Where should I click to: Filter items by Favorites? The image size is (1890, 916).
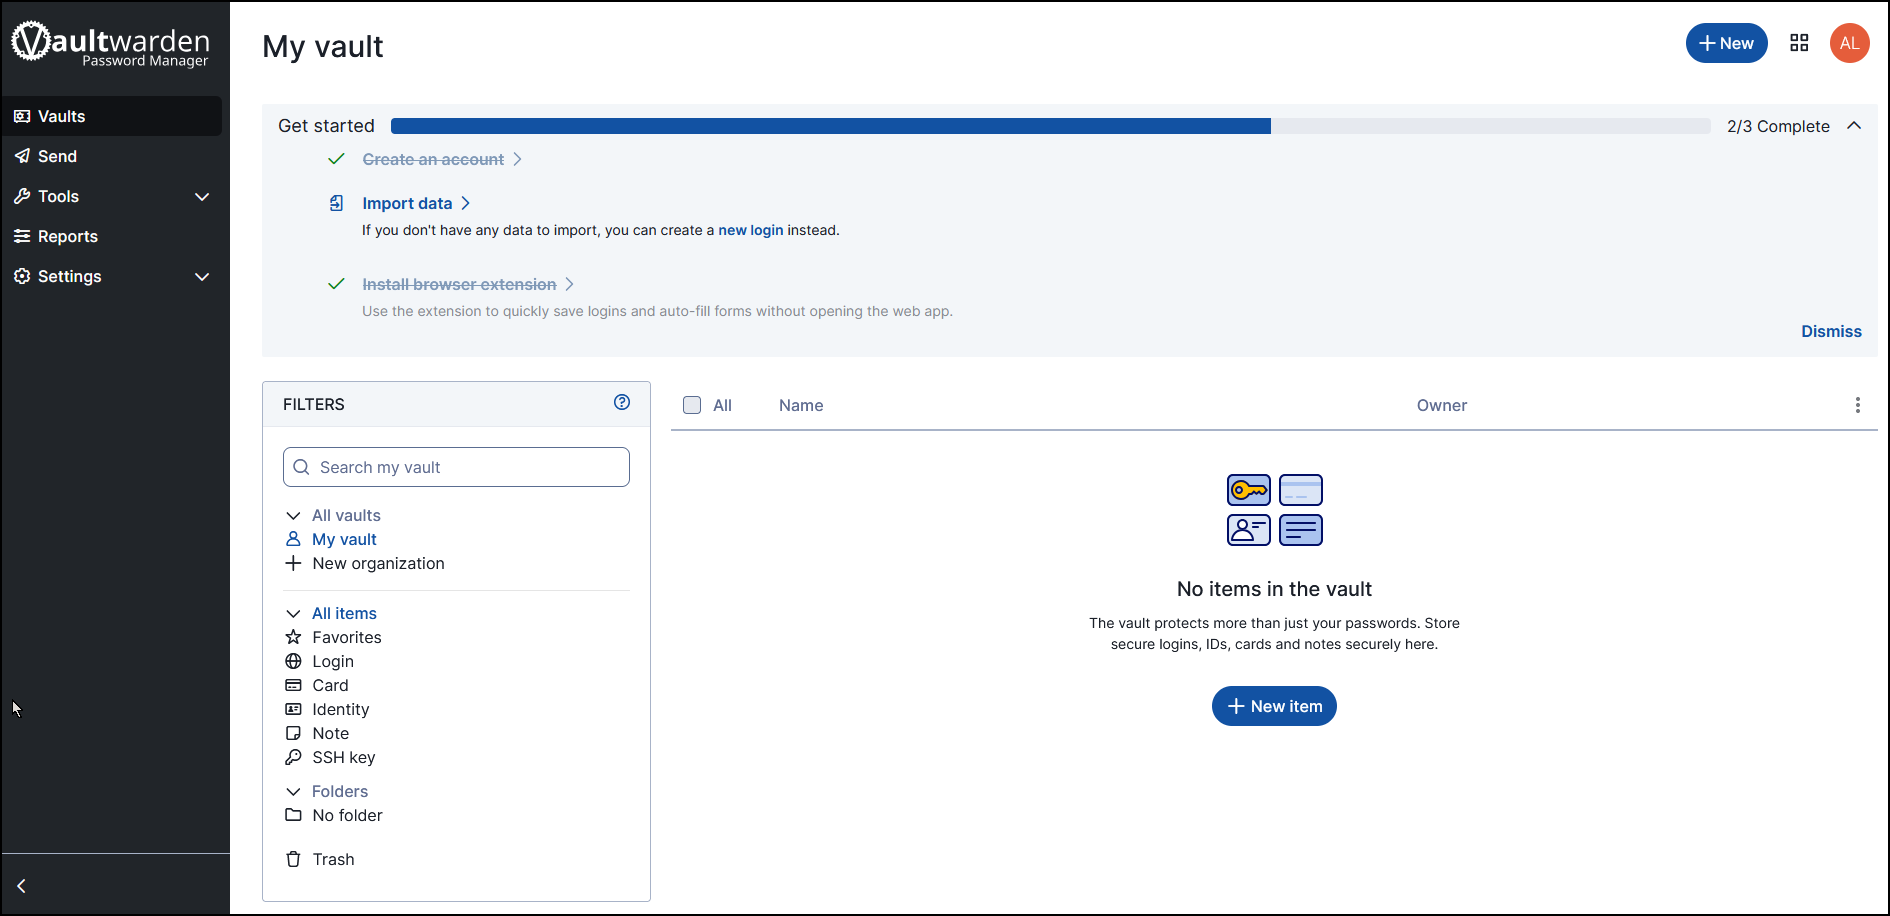point(346,637)
